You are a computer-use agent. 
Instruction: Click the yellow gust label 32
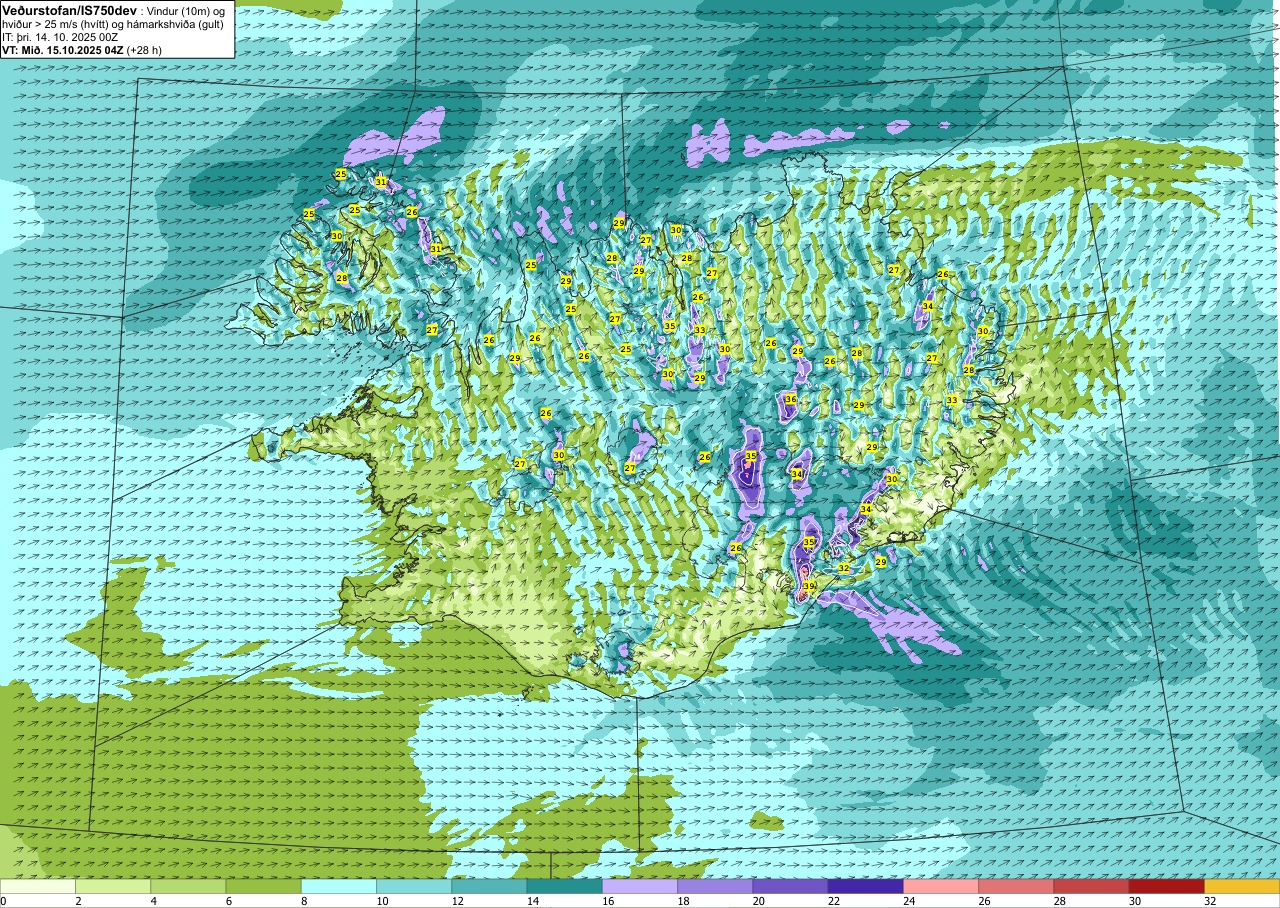click(x=843, y=568)
